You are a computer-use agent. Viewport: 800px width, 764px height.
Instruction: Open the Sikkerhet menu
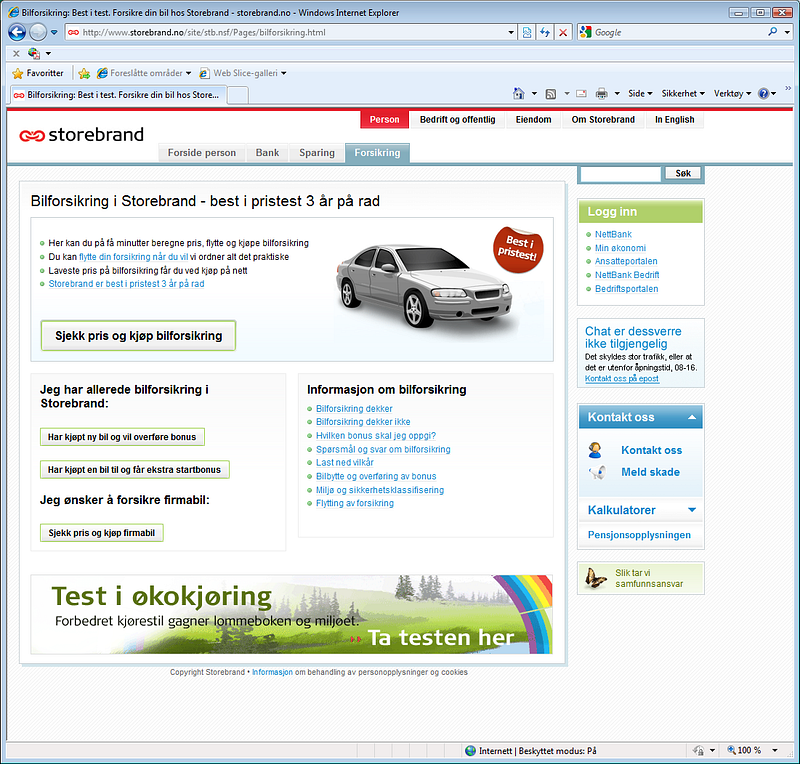[x=683, y=93]
